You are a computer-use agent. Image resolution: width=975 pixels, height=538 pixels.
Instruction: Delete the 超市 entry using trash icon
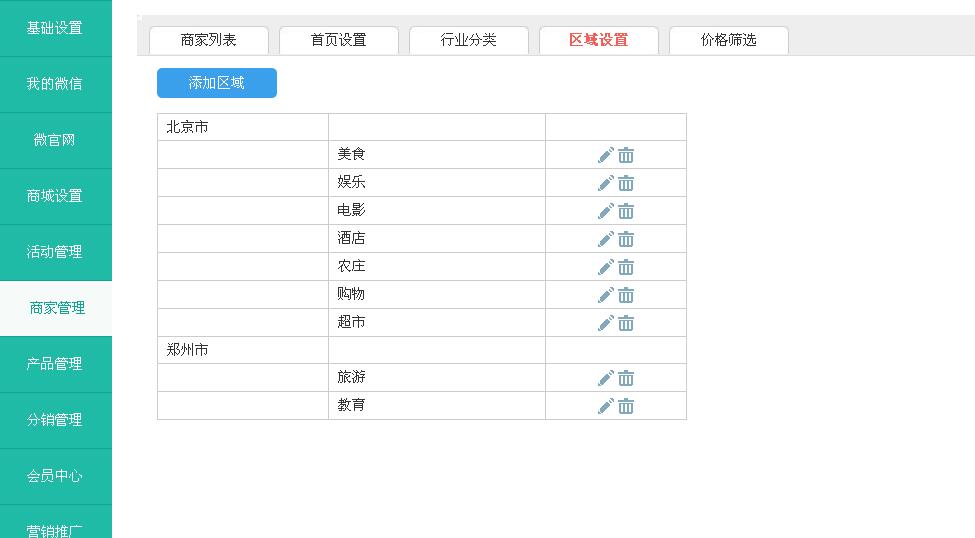click(626, 323)
